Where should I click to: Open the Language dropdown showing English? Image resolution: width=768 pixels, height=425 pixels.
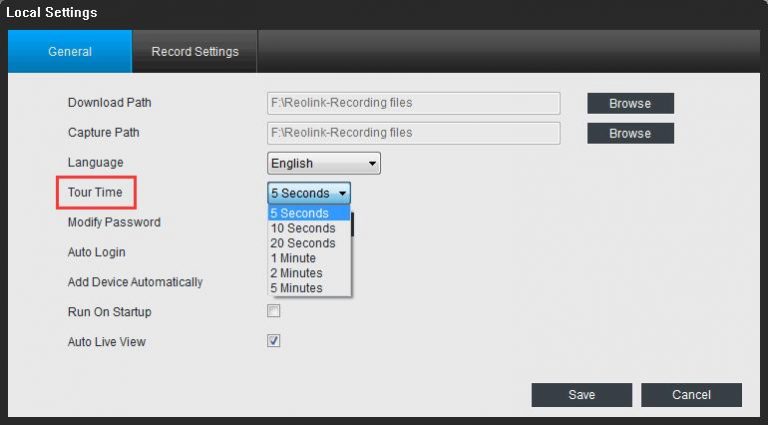324,163
